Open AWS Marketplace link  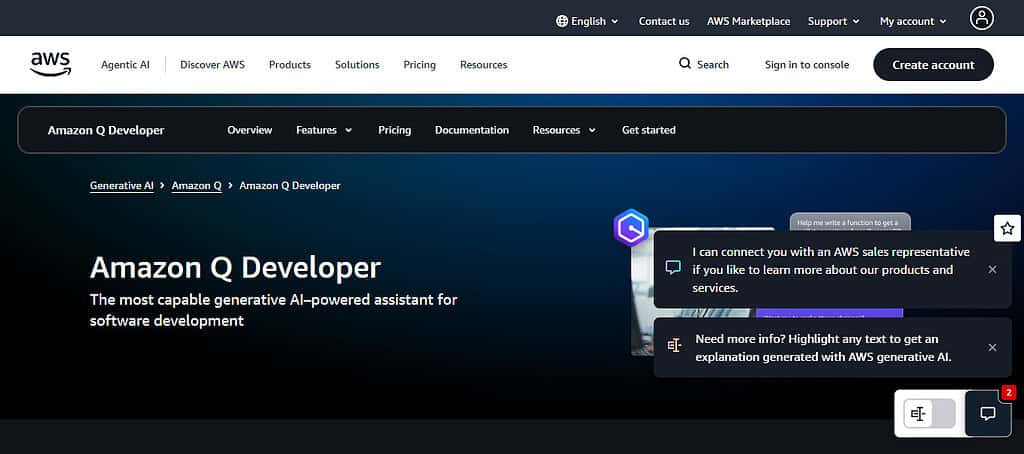pyautogui.click(x=748, y=21)
